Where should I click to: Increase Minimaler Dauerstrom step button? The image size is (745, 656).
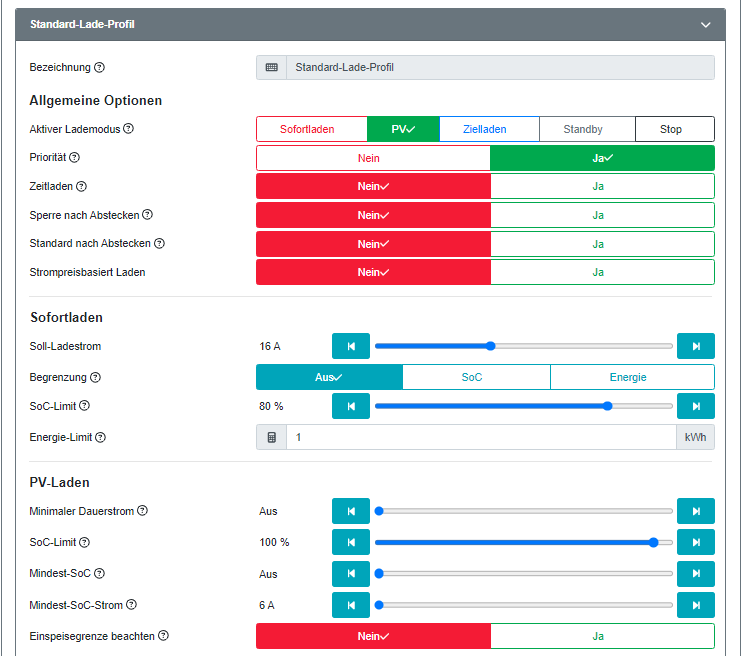(696, 511)
